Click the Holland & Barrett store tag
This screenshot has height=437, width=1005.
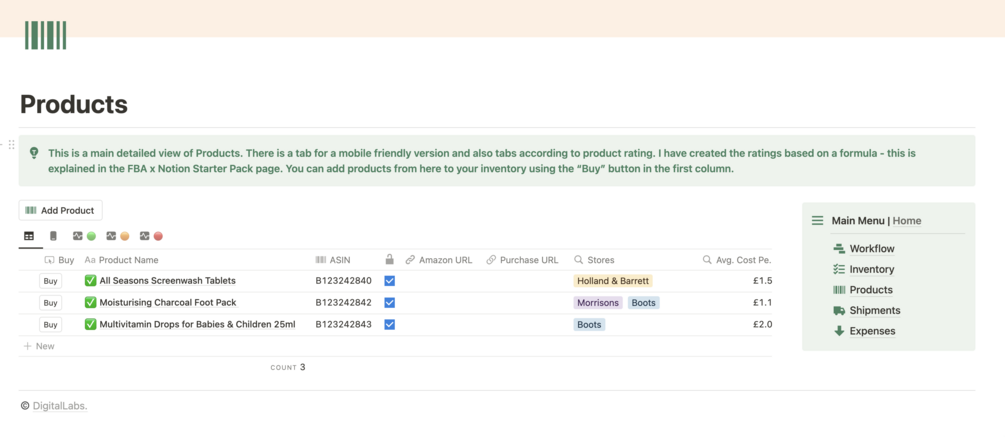613,281
